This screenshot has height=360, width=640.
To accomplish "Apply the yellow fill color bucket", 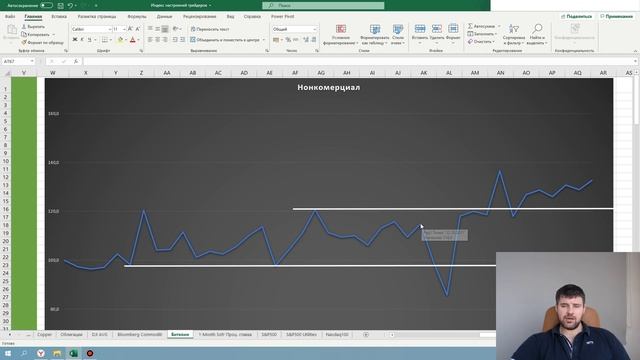I will (x=120, y=40).
